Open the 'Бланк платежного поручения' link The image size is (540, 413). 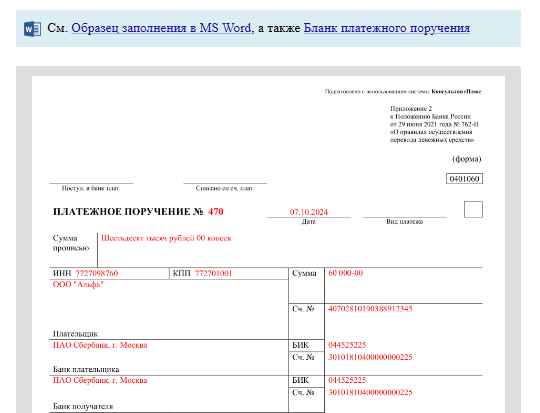387,28
